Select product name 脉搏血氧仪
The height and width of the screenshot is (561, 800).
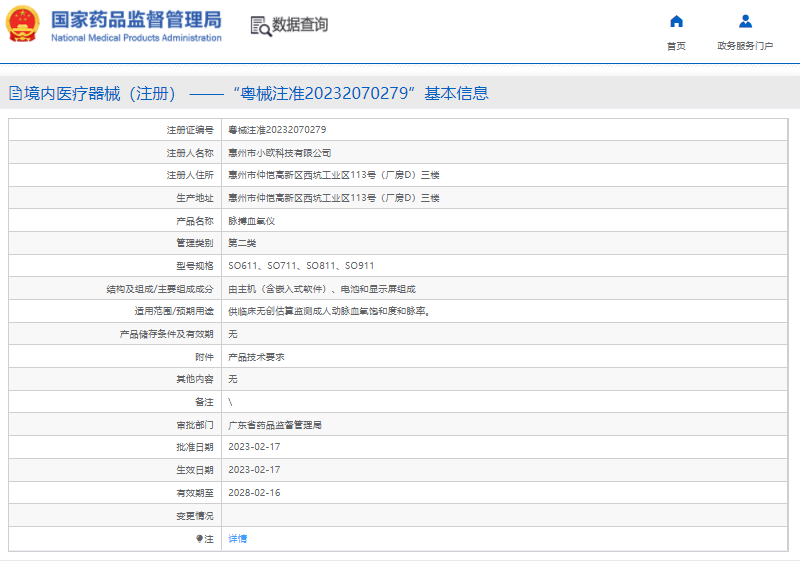252,221
